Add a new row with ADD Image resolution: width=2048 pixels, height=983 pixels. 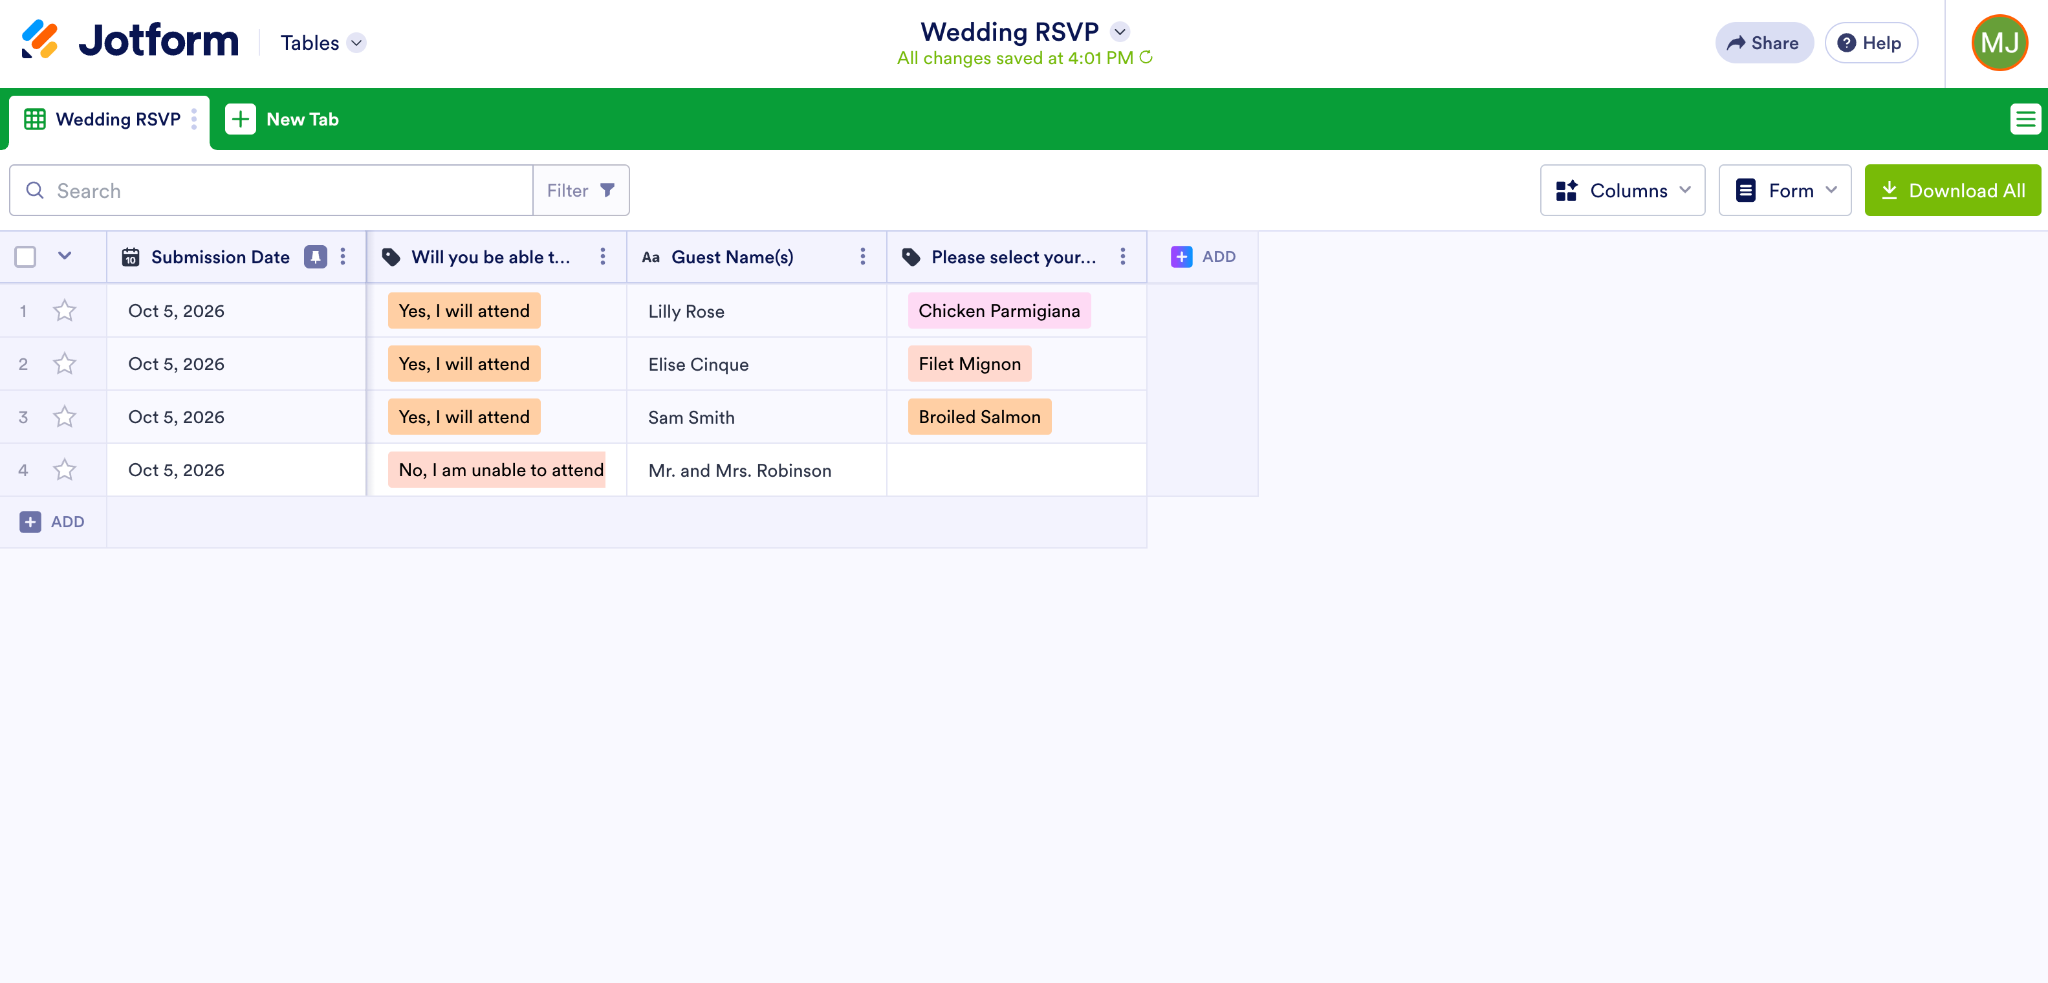coord(52,522)
